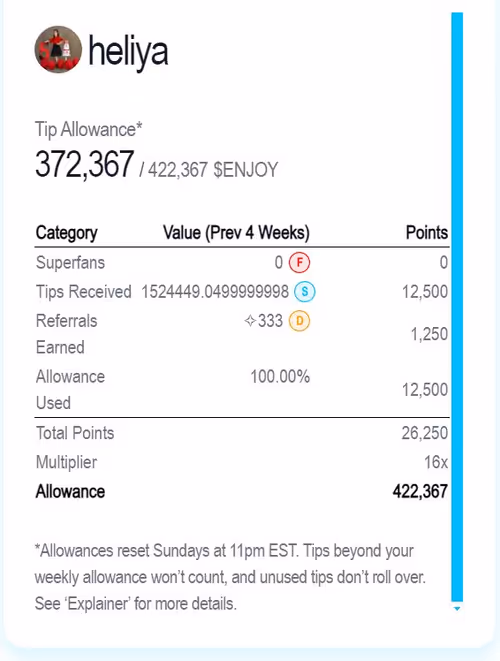Click the 16x Multiplier value
The image size is (500, 661).
tap(436, 462)
